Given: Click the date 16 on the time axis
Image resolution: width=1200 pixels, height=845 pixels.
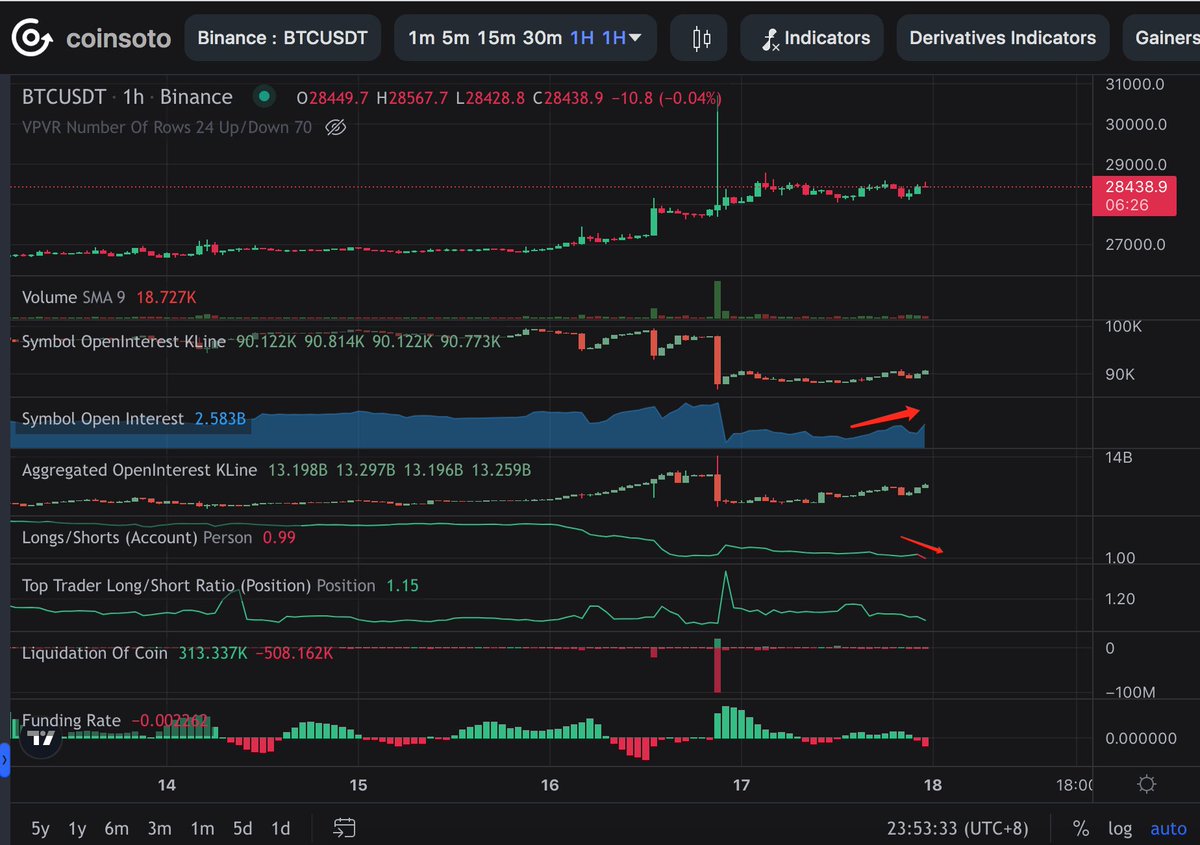Looking at the screenshot, I should coord(550,785).
